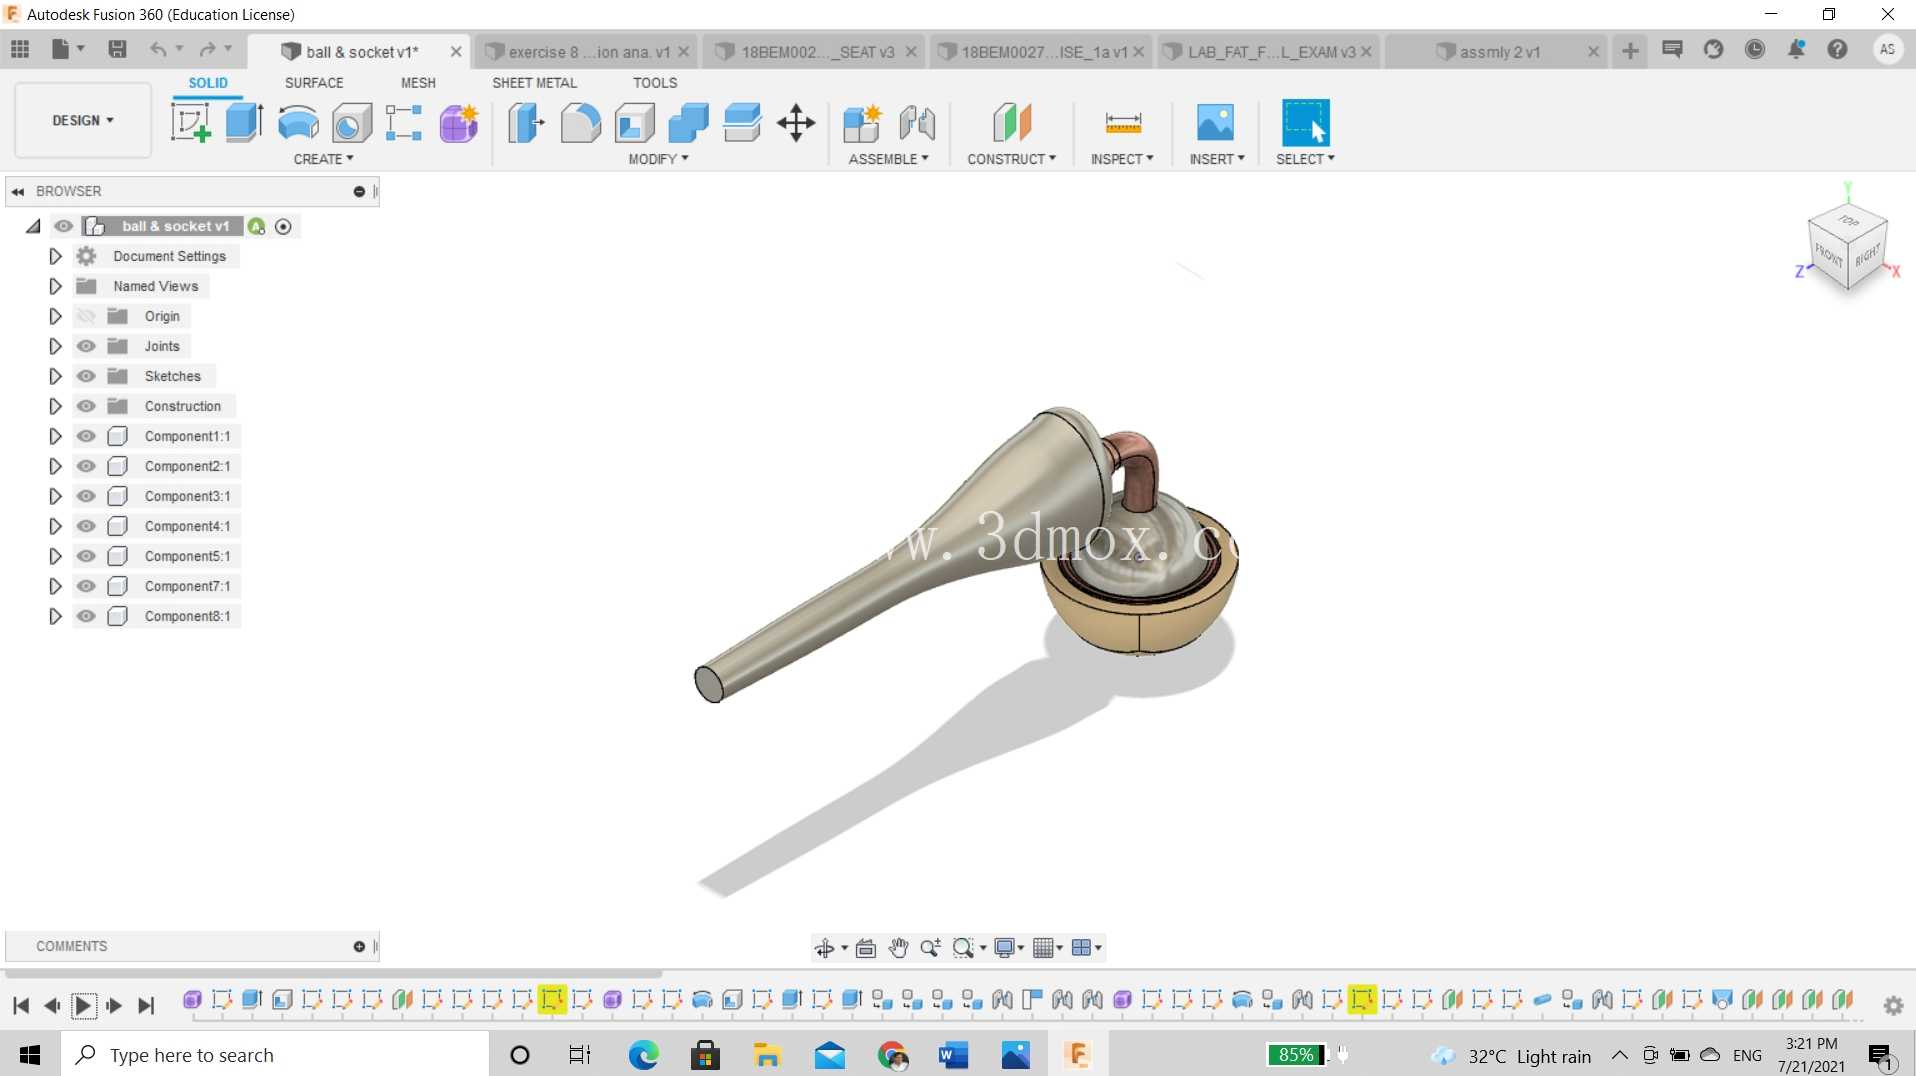Click the ViewCube orientation control
The image size is (1916, 1076).
tap(1847, 248)
